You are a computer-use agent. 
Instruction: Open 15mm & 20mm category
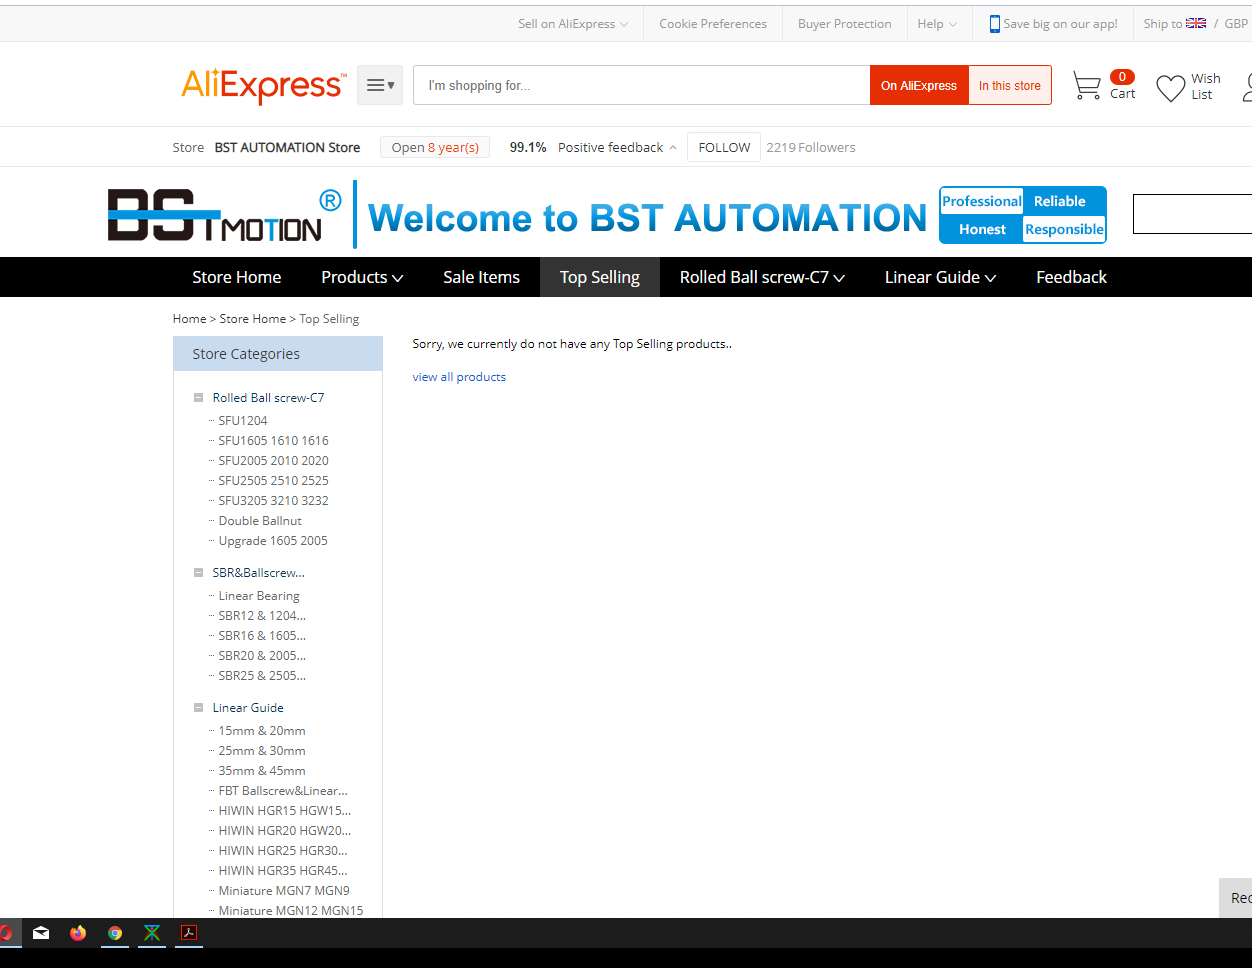(x=262, y=731)
